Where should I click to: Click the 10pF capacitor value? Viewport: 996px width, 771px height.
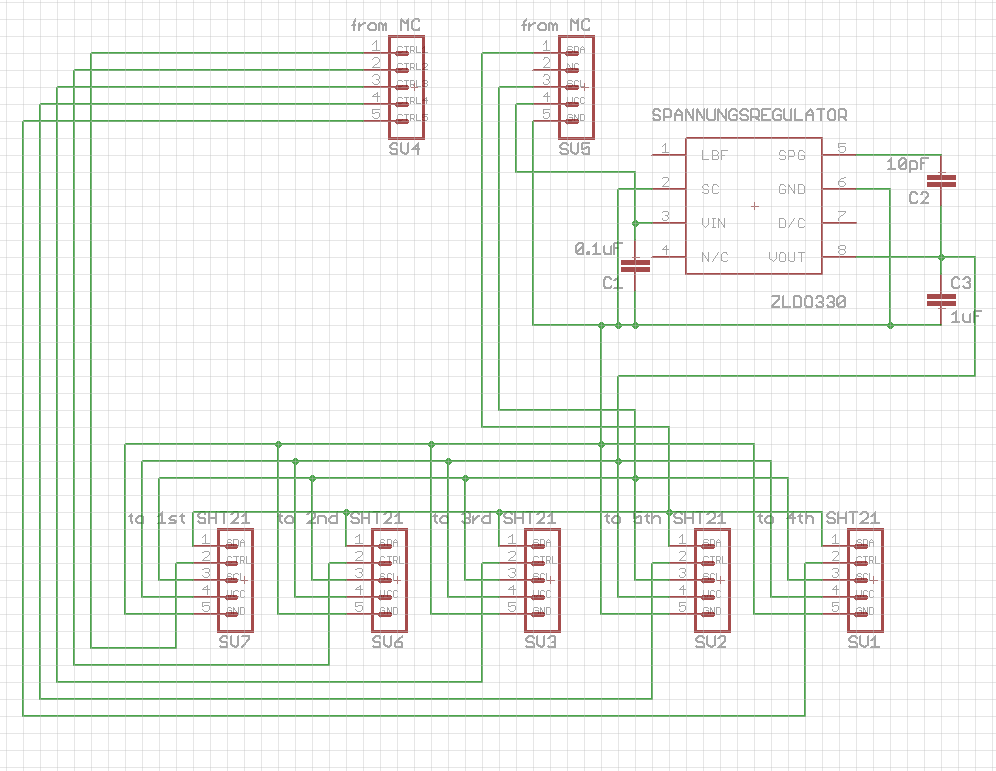coord(907,164)
